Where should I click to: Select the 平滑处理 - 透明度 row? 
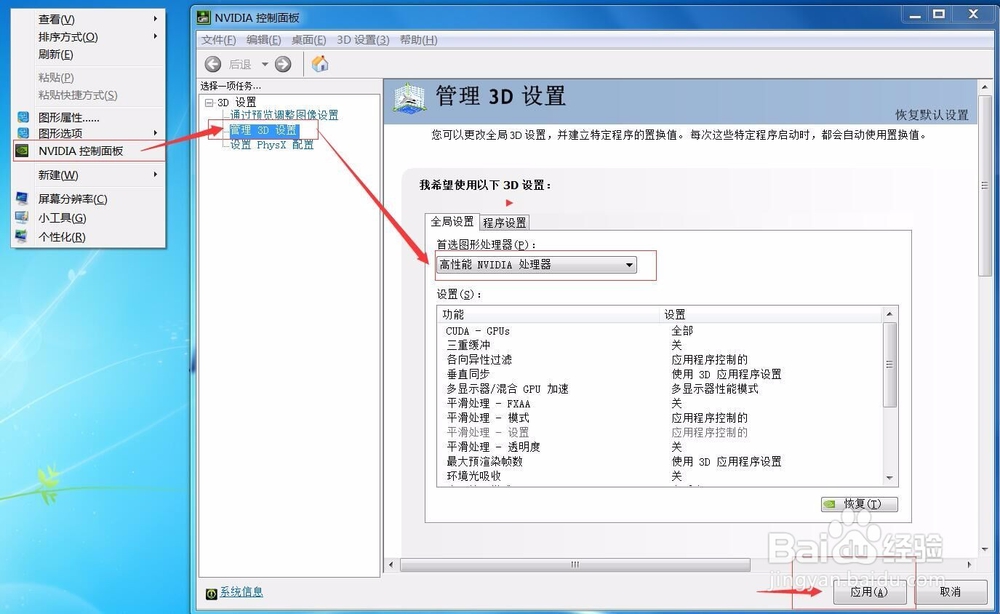[661, 447]
